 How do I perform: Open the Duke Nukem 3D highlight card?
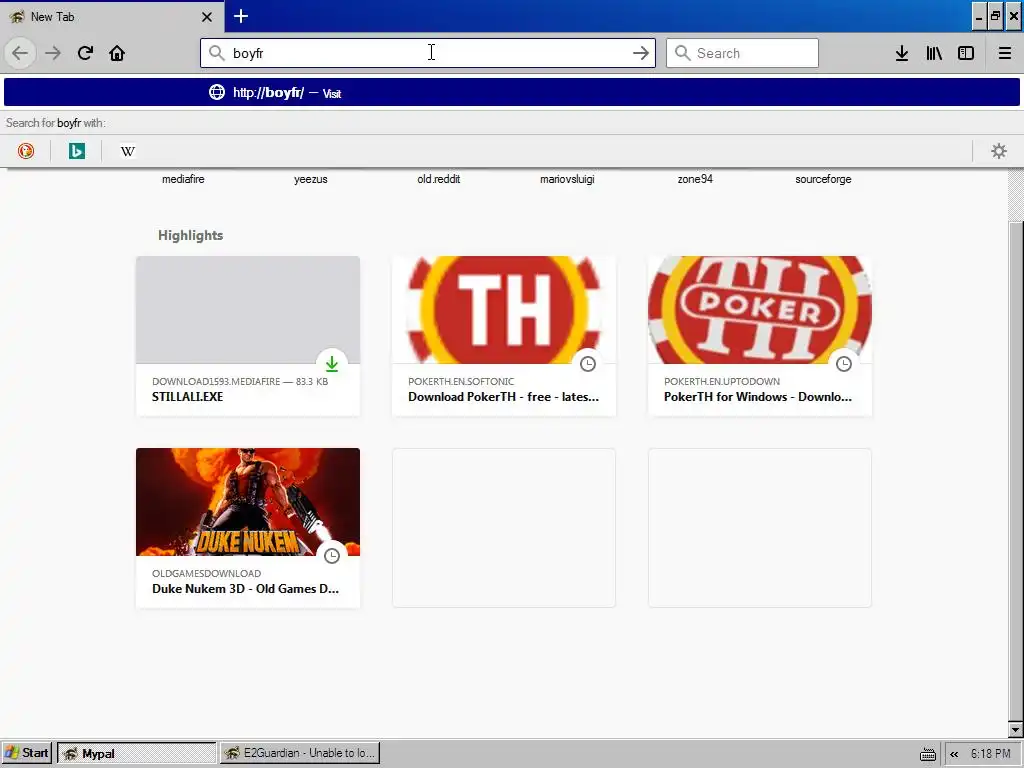pos(248,528)
